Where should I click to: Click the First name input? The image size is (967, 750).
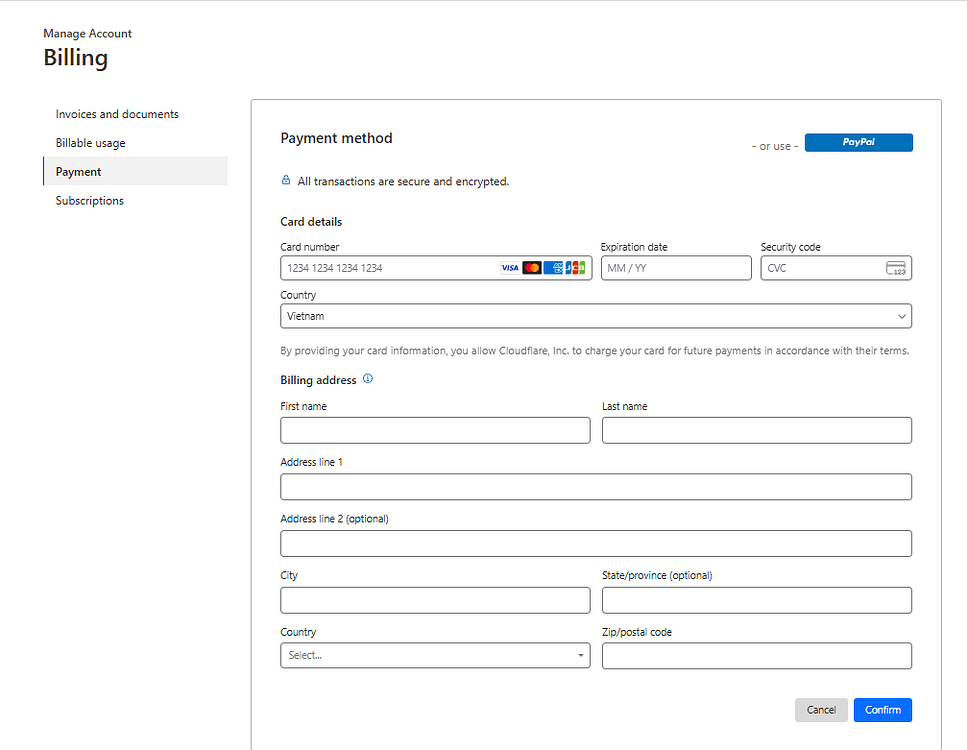point(435,430)
